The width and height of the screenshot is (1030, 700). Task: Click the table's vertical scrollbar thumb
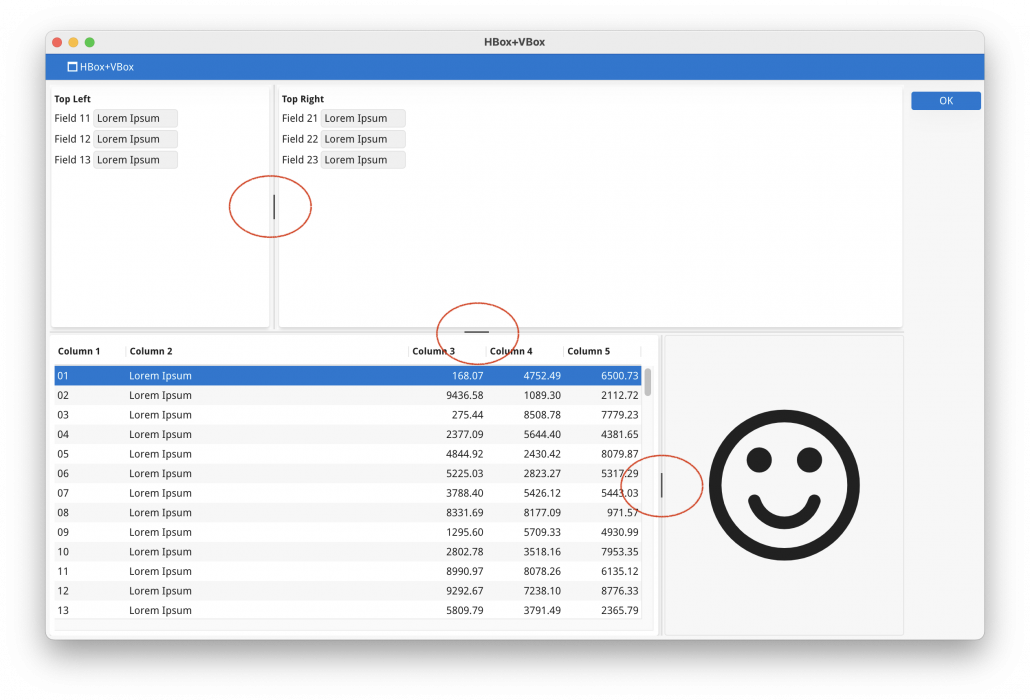(648, 382)
